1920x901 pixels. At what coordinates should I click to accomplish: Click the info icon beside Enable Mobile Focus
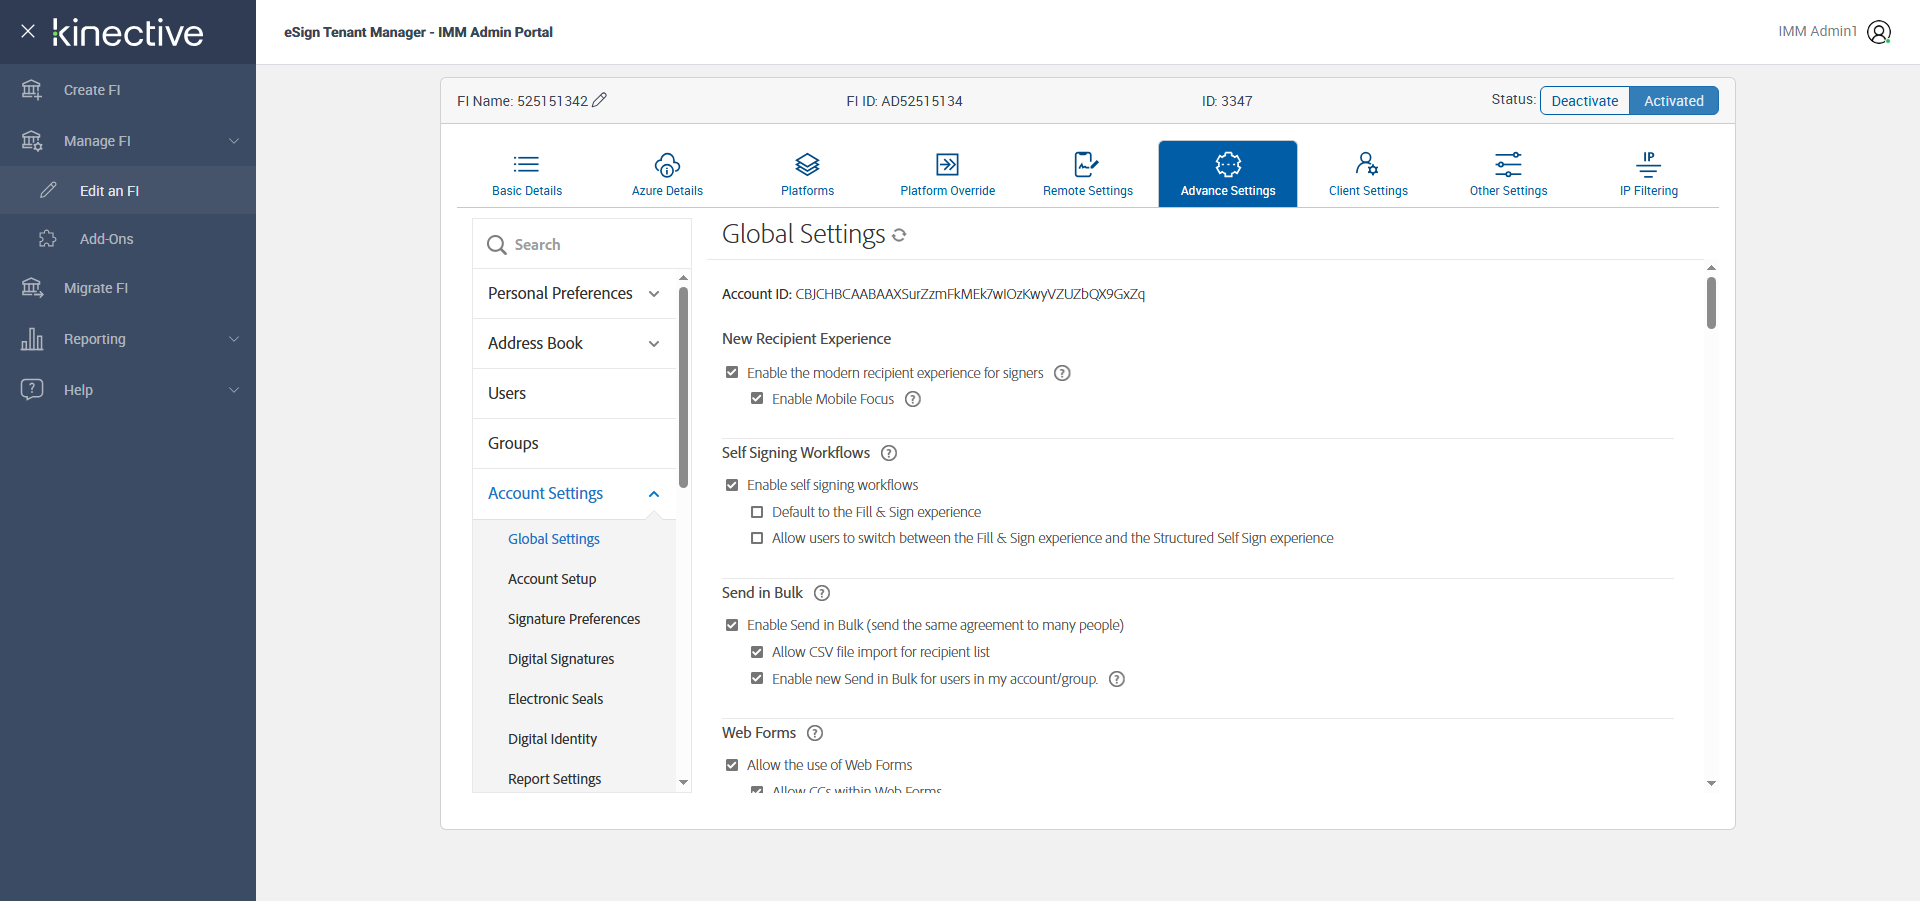point(913,399)
